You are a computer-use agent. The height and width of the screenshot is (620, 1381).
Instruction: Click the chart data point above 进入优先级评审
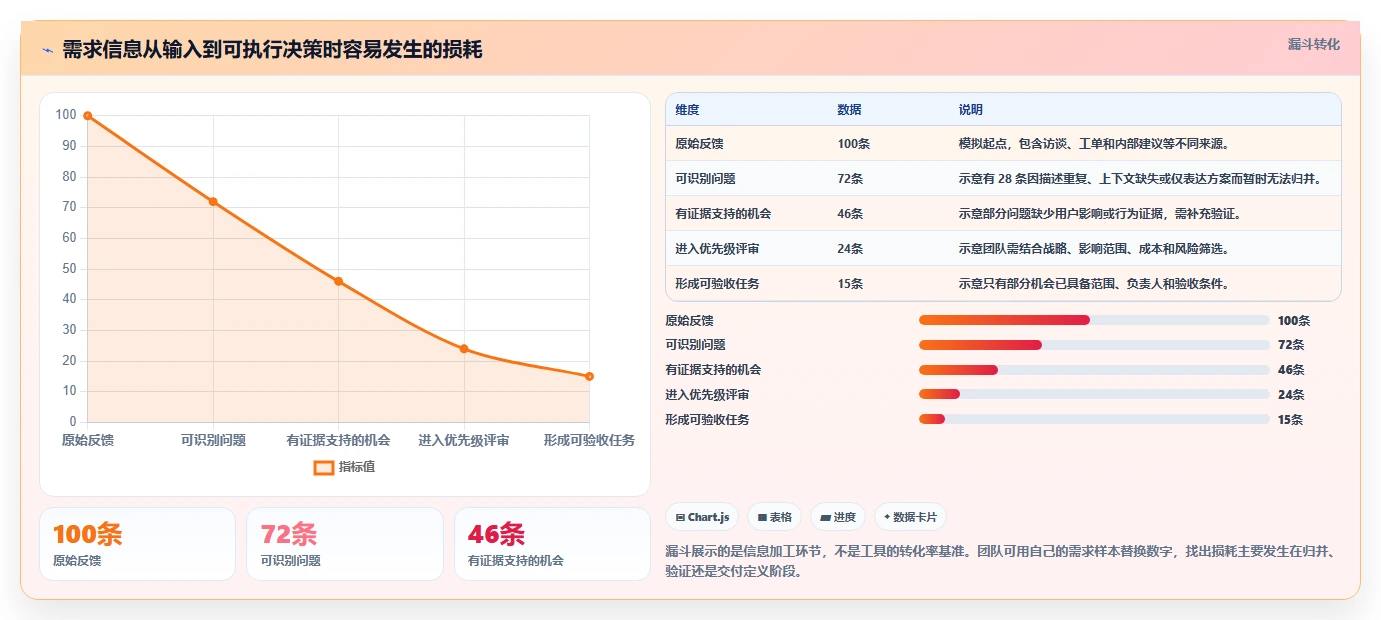tap(464, 349)
